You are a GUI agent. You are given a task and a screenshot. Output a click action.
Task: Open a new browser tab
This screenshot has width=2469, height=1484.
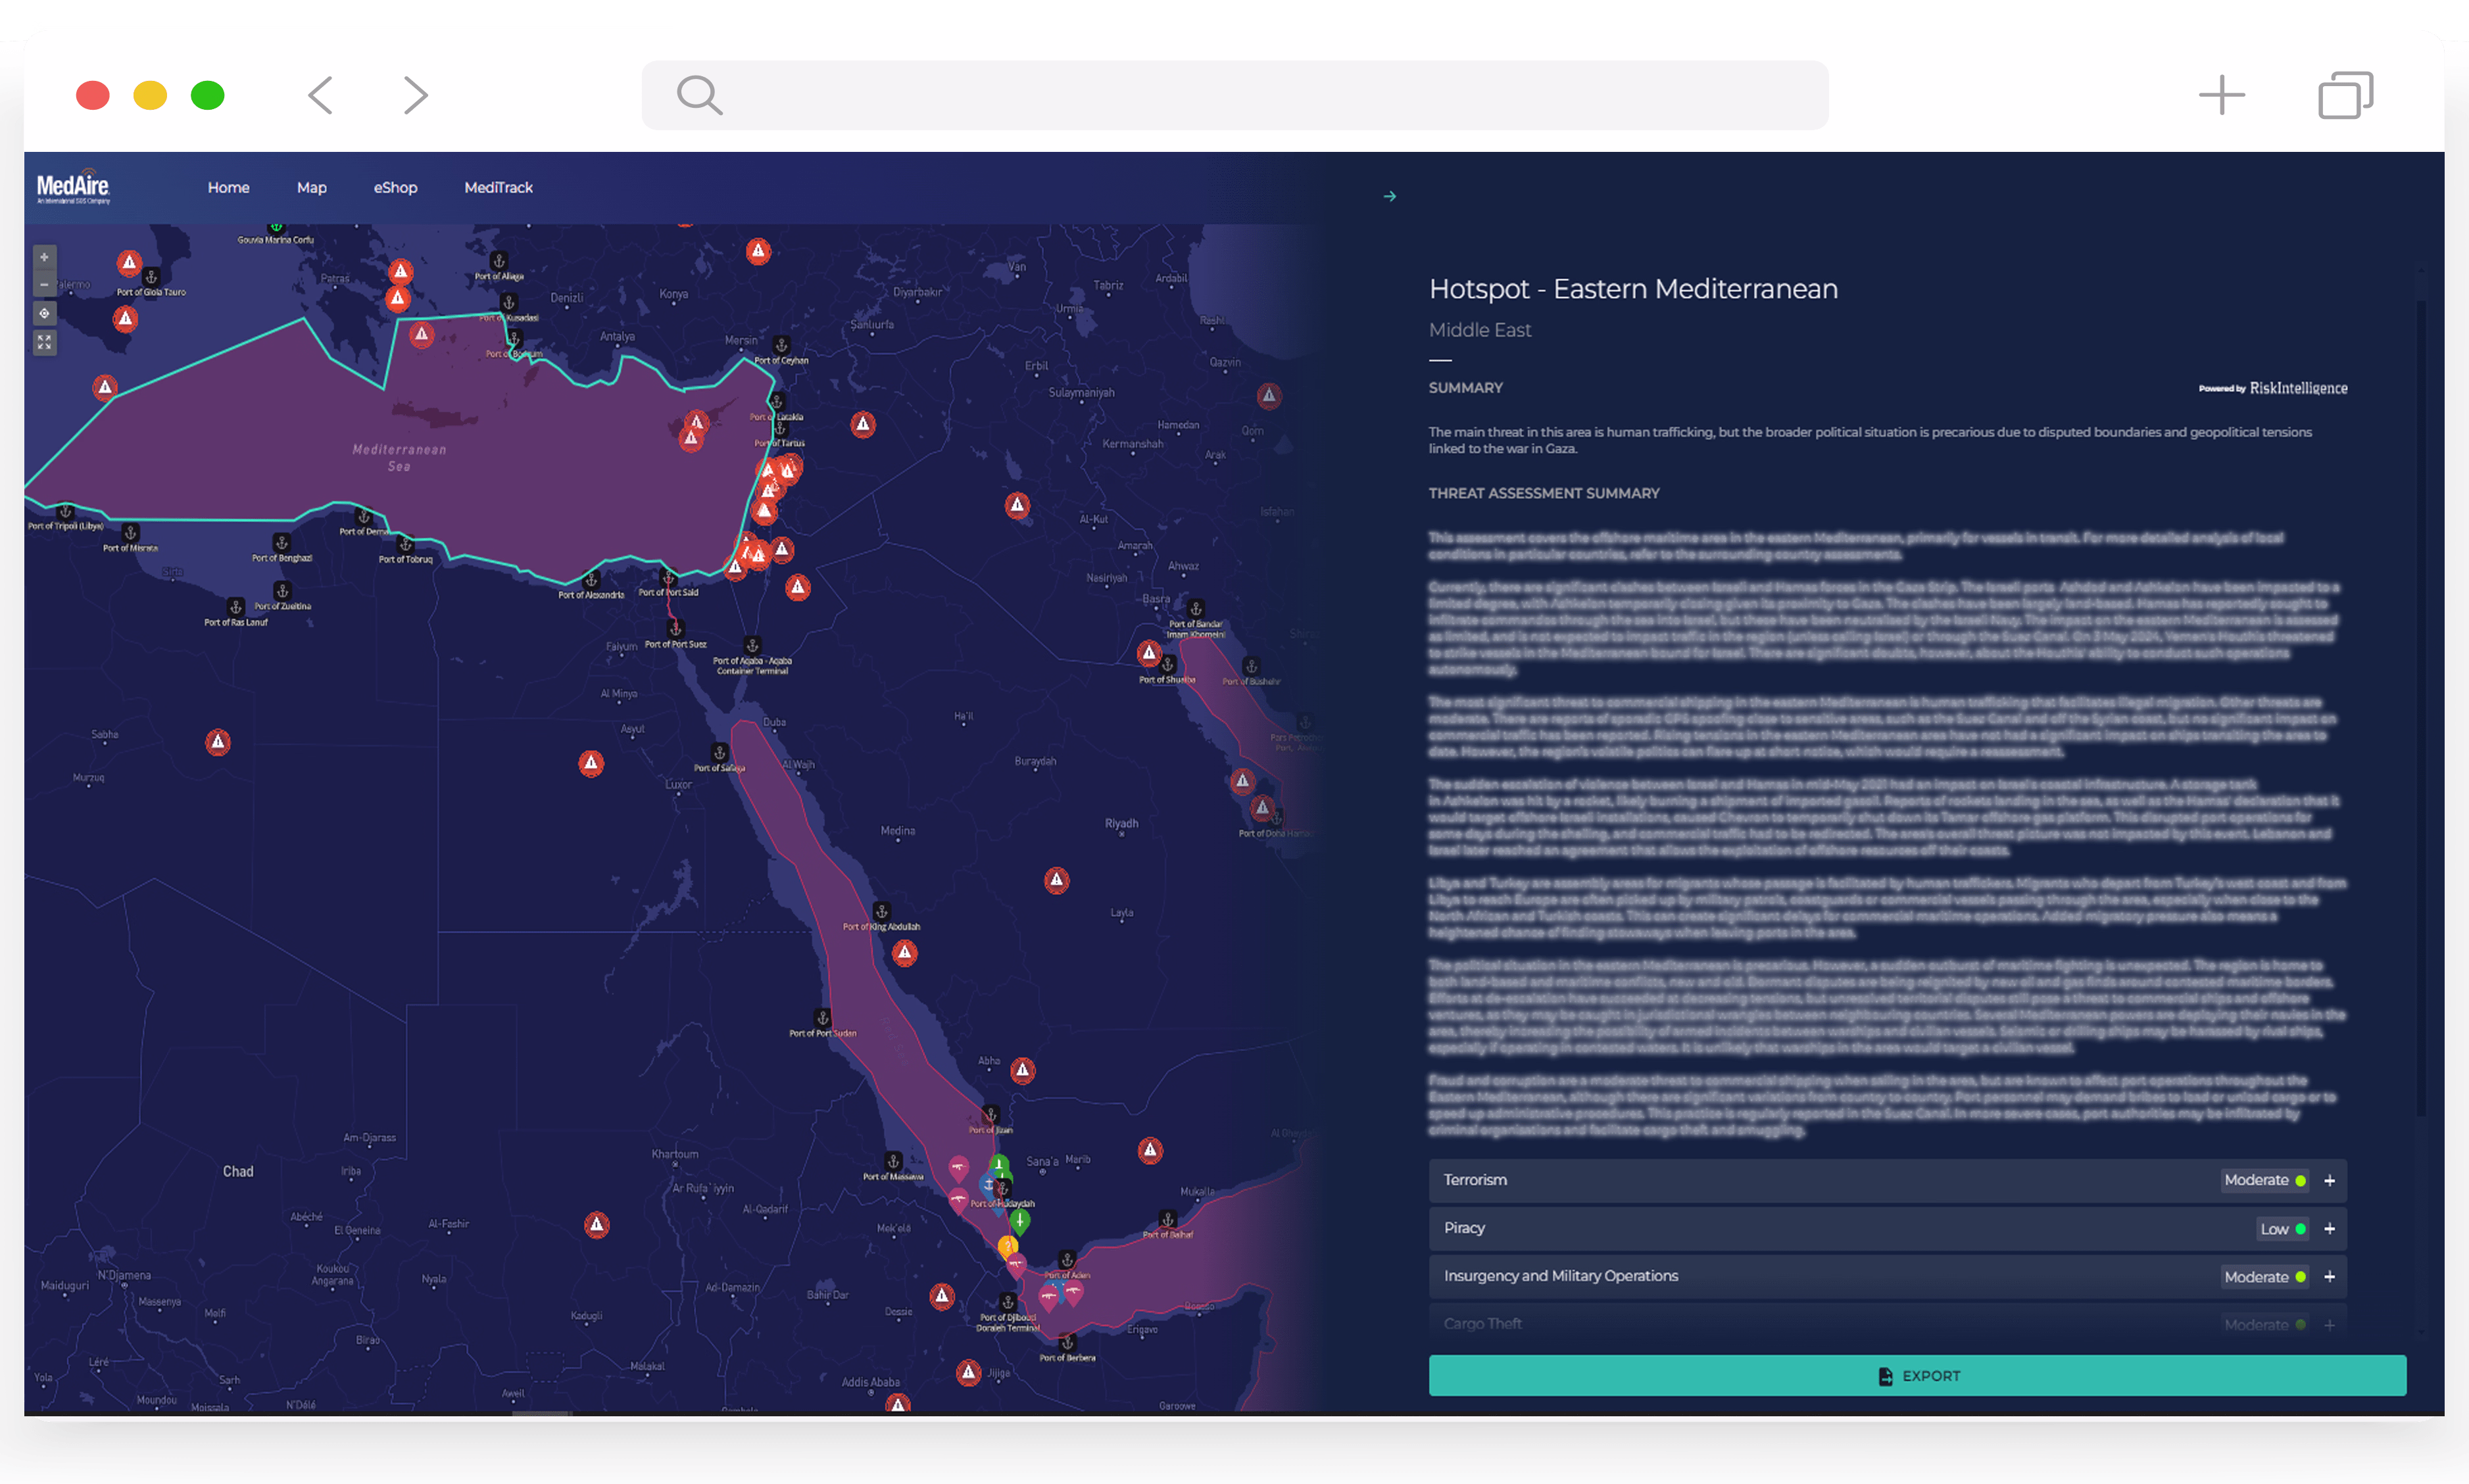[2222, 96]
